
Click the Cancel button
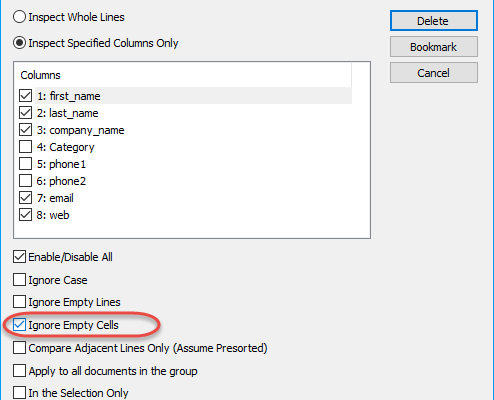(434, 73)
